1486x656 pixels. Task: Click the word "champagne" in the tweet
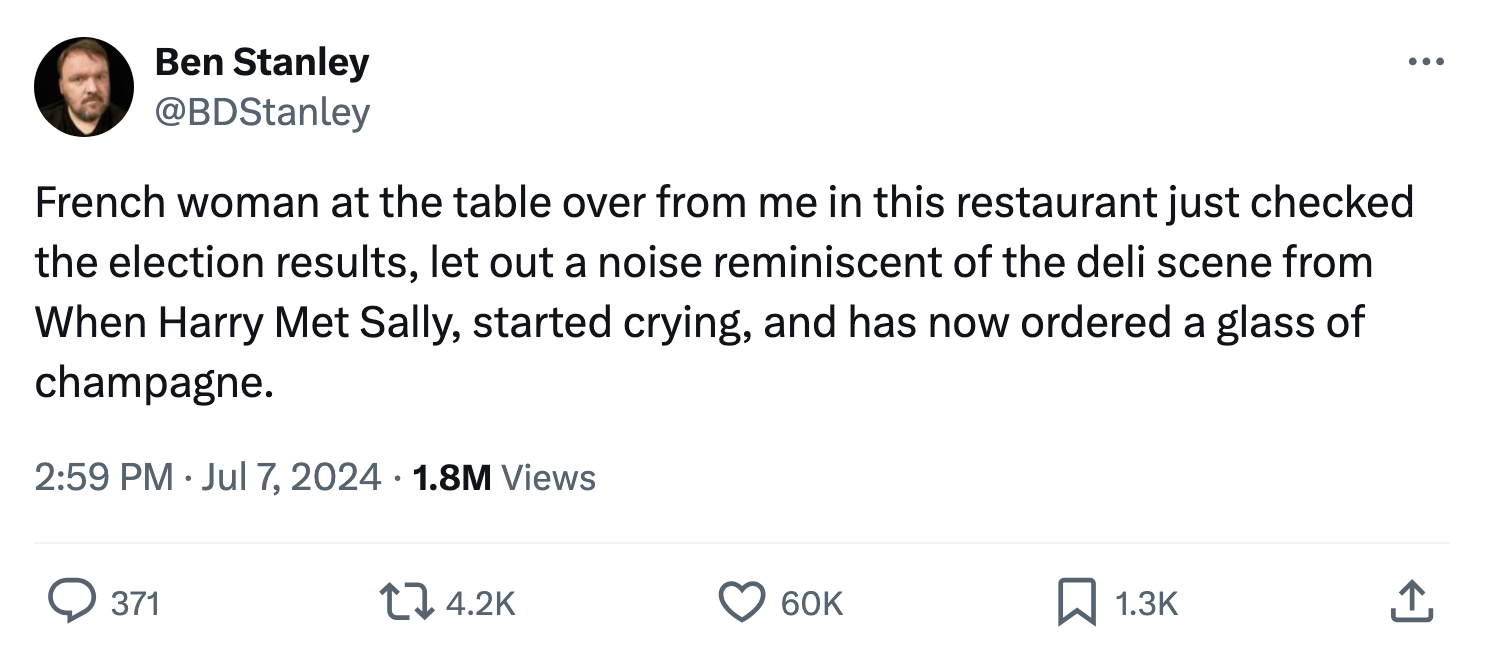(150, 385)
